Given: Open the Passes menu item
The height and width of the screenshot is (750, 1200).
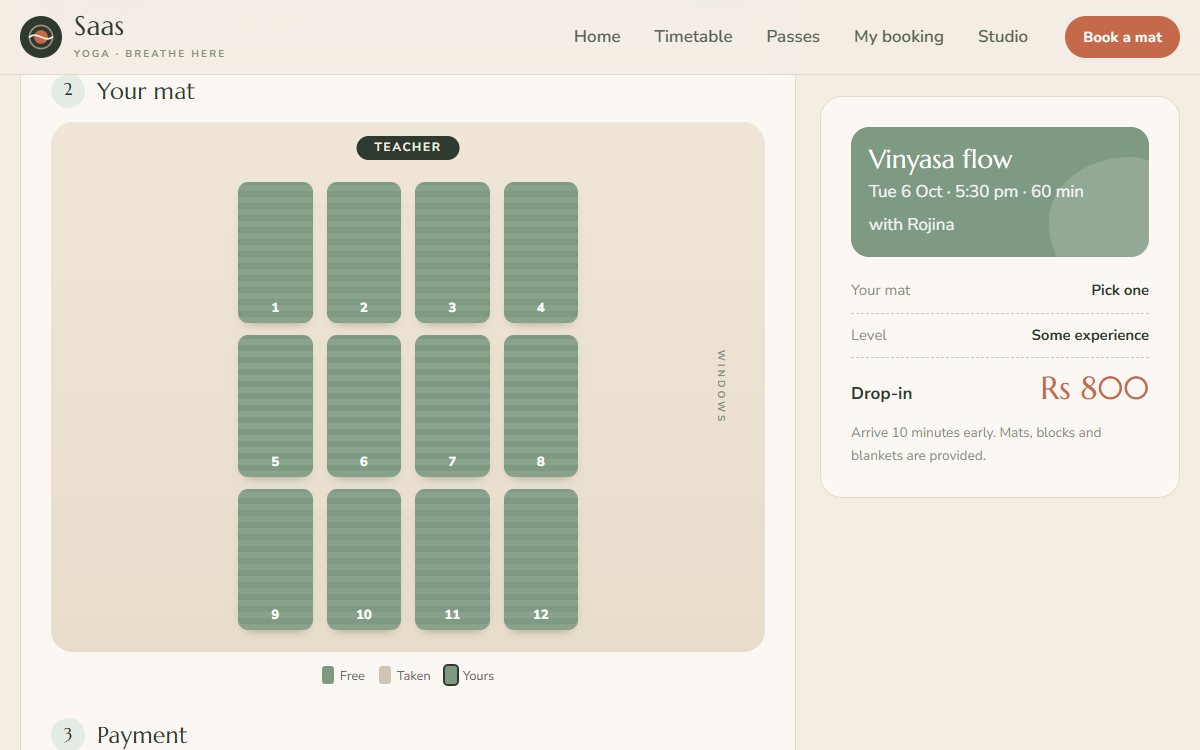Looking at the screenshot, I should pyautogui.click(x=793, y=37).
